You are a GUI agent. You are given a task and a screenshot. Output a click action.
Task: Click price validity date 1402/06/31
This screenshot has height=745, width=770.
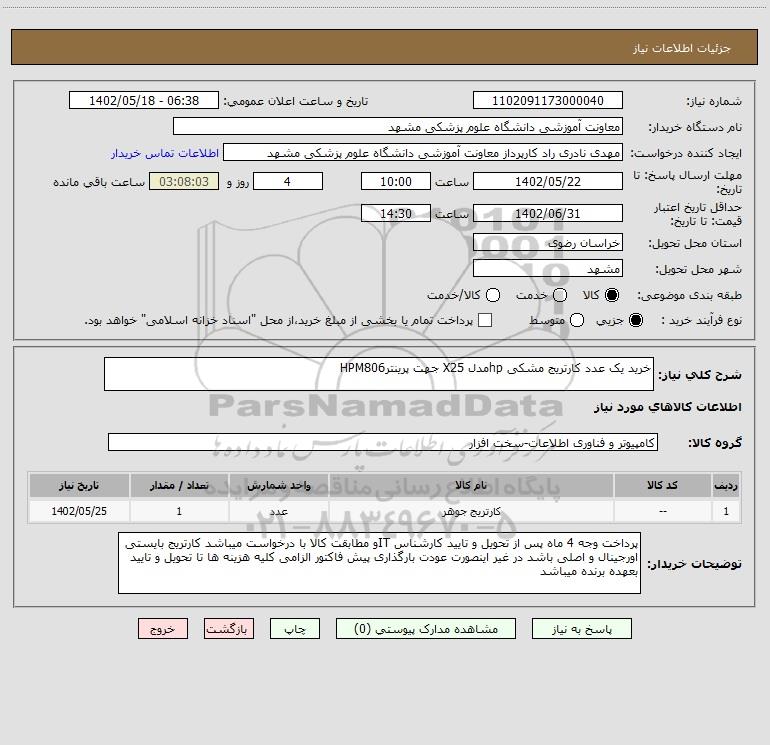(548, 213)
